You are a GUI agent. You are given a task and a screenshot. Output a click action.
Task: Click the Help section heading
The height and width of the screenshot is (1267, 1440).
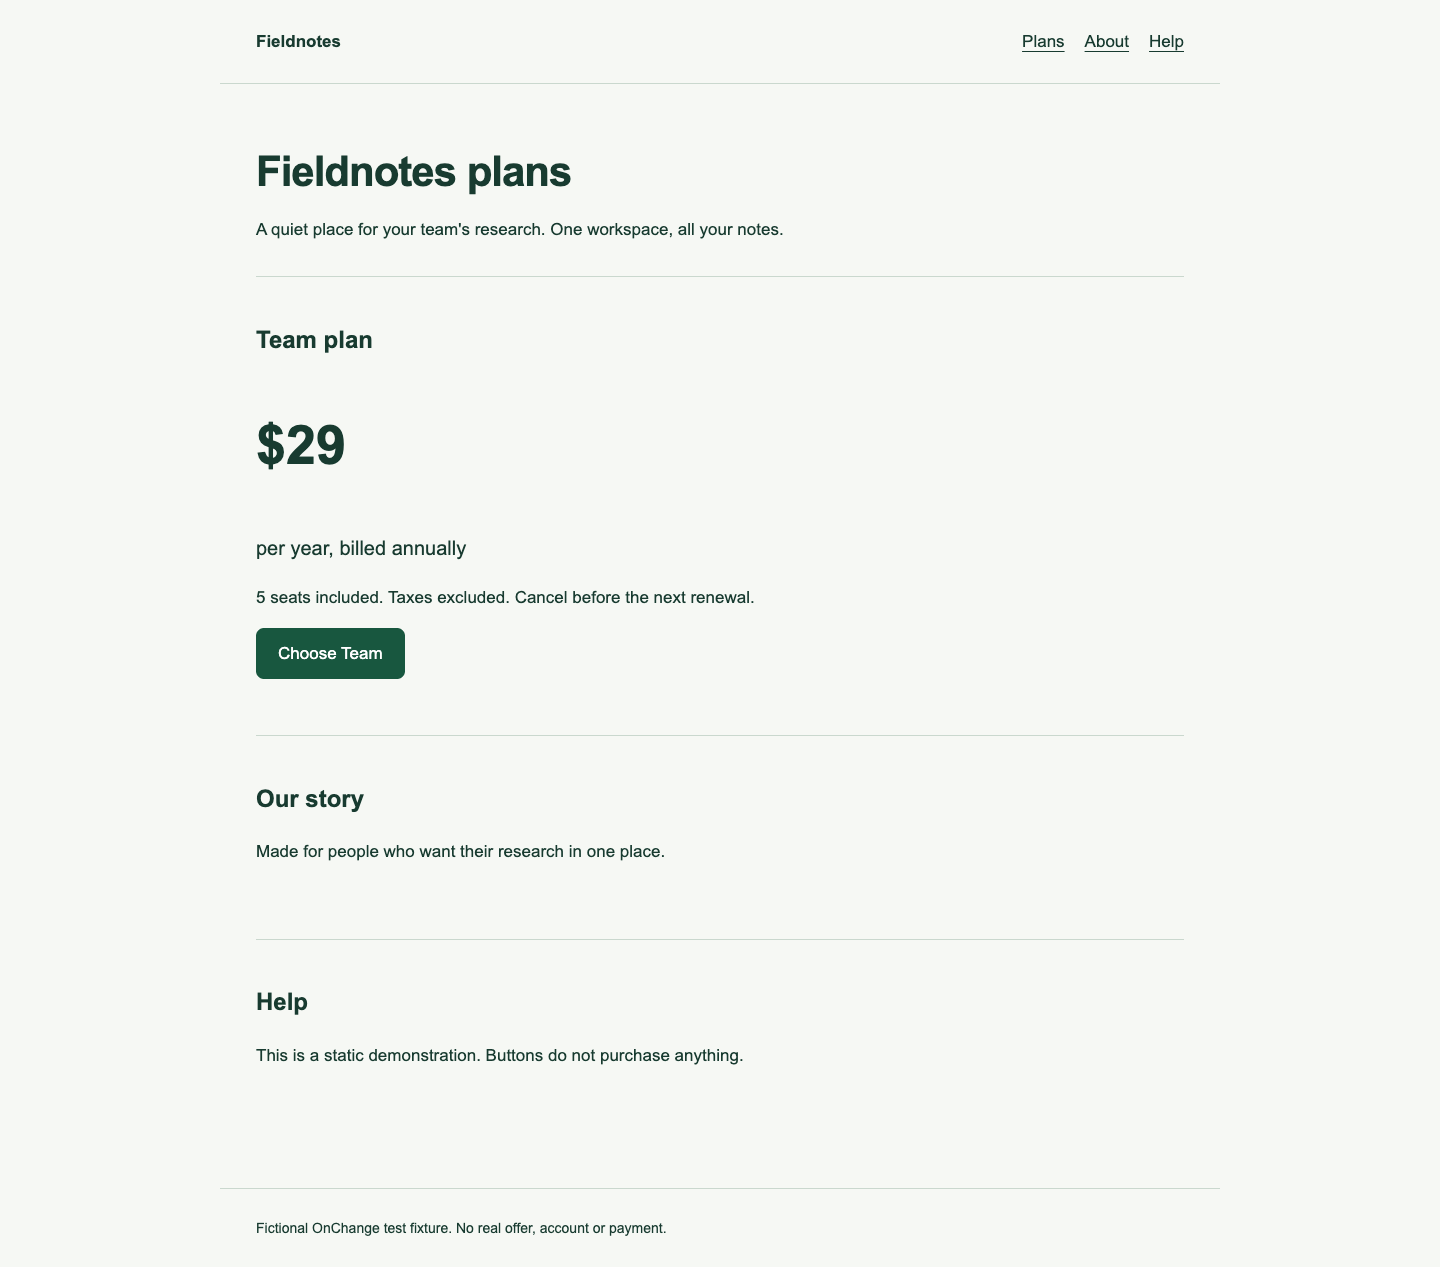(282, 1002)
